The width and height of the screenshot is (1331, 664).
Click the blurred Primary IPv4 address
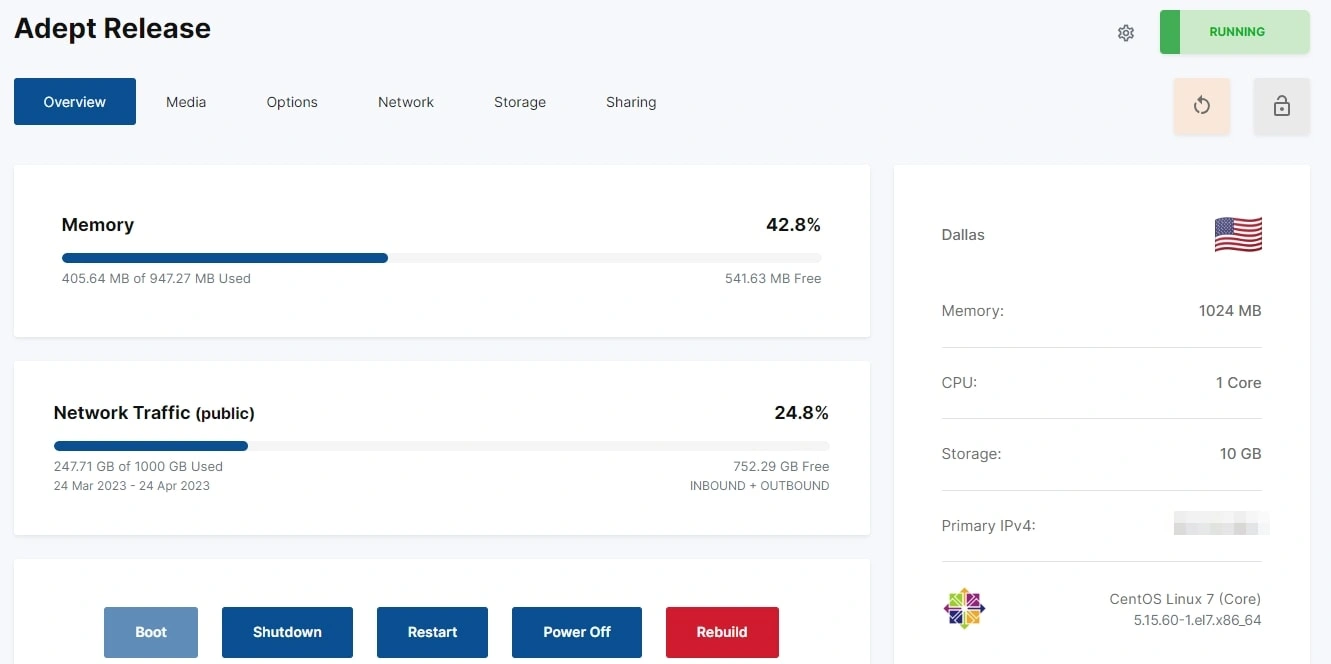point(1221,524)
